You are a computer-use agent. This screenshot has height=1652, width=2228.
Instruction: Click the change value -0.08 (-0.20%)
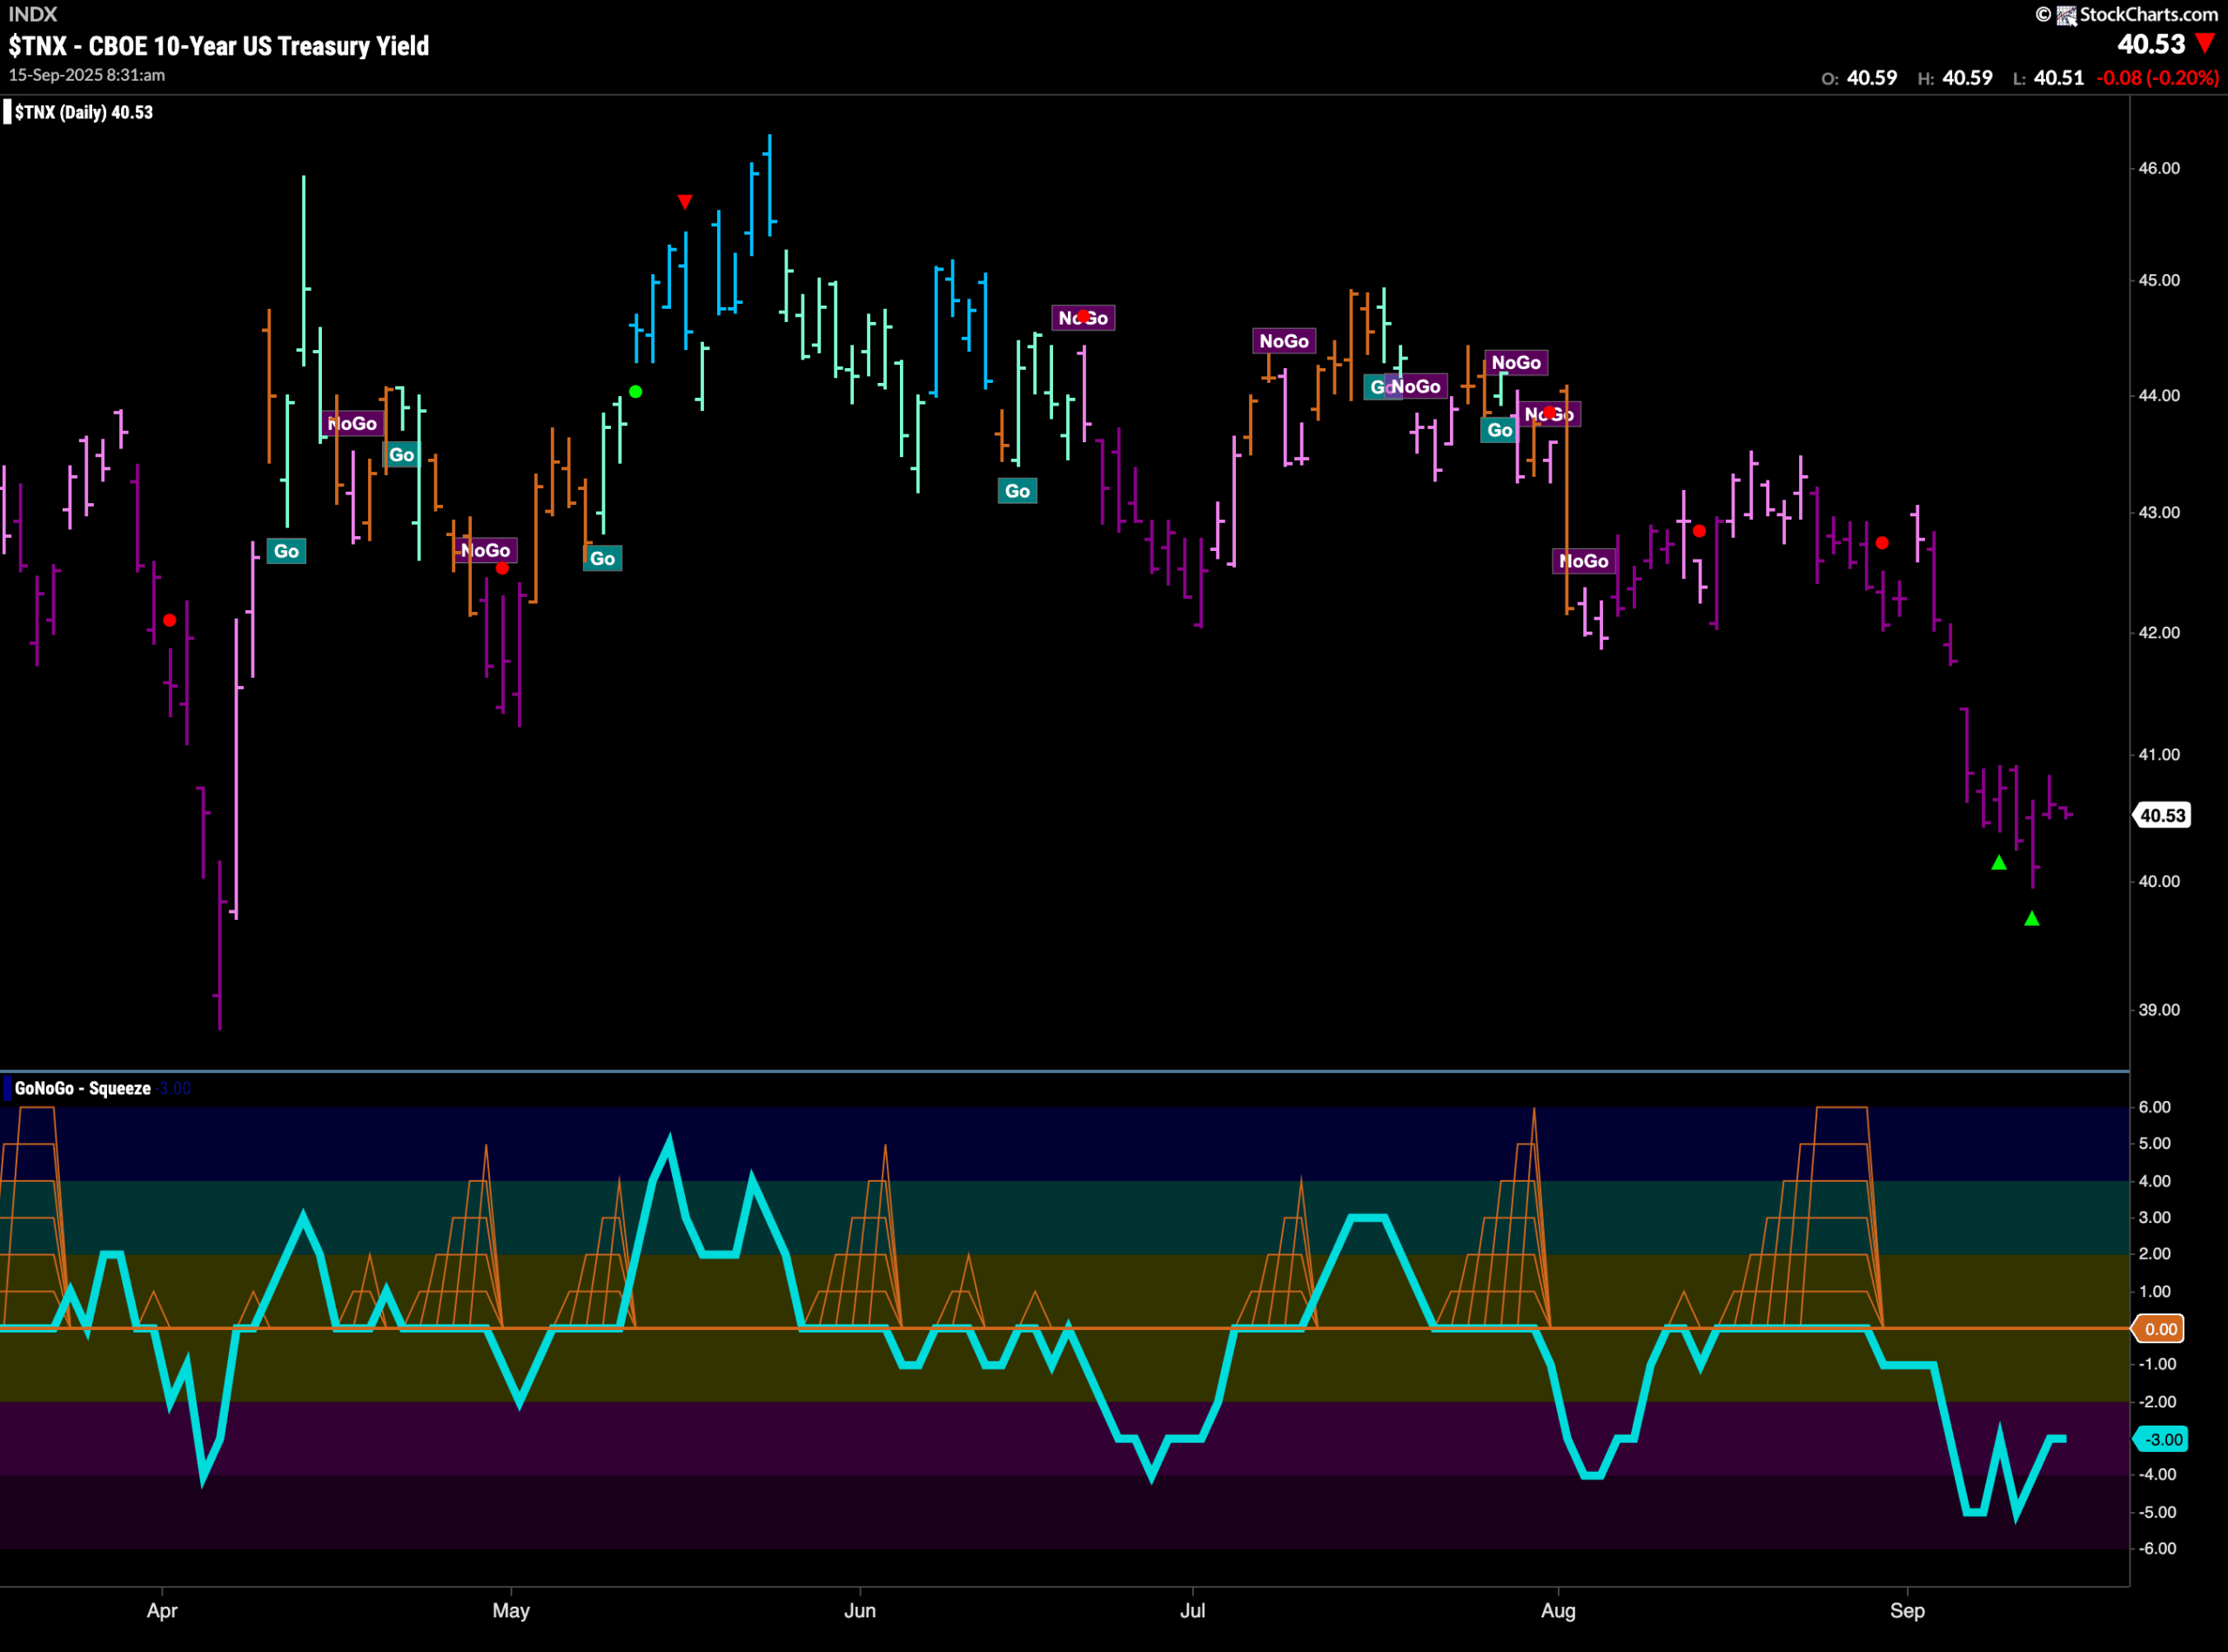point(2158,78)
